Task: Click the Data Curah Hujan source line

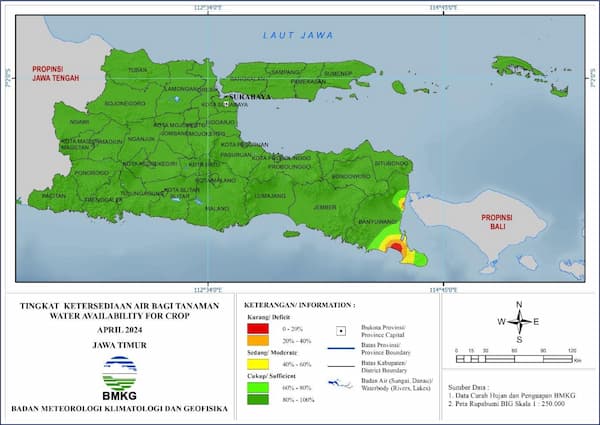Action: coord(512,396)
